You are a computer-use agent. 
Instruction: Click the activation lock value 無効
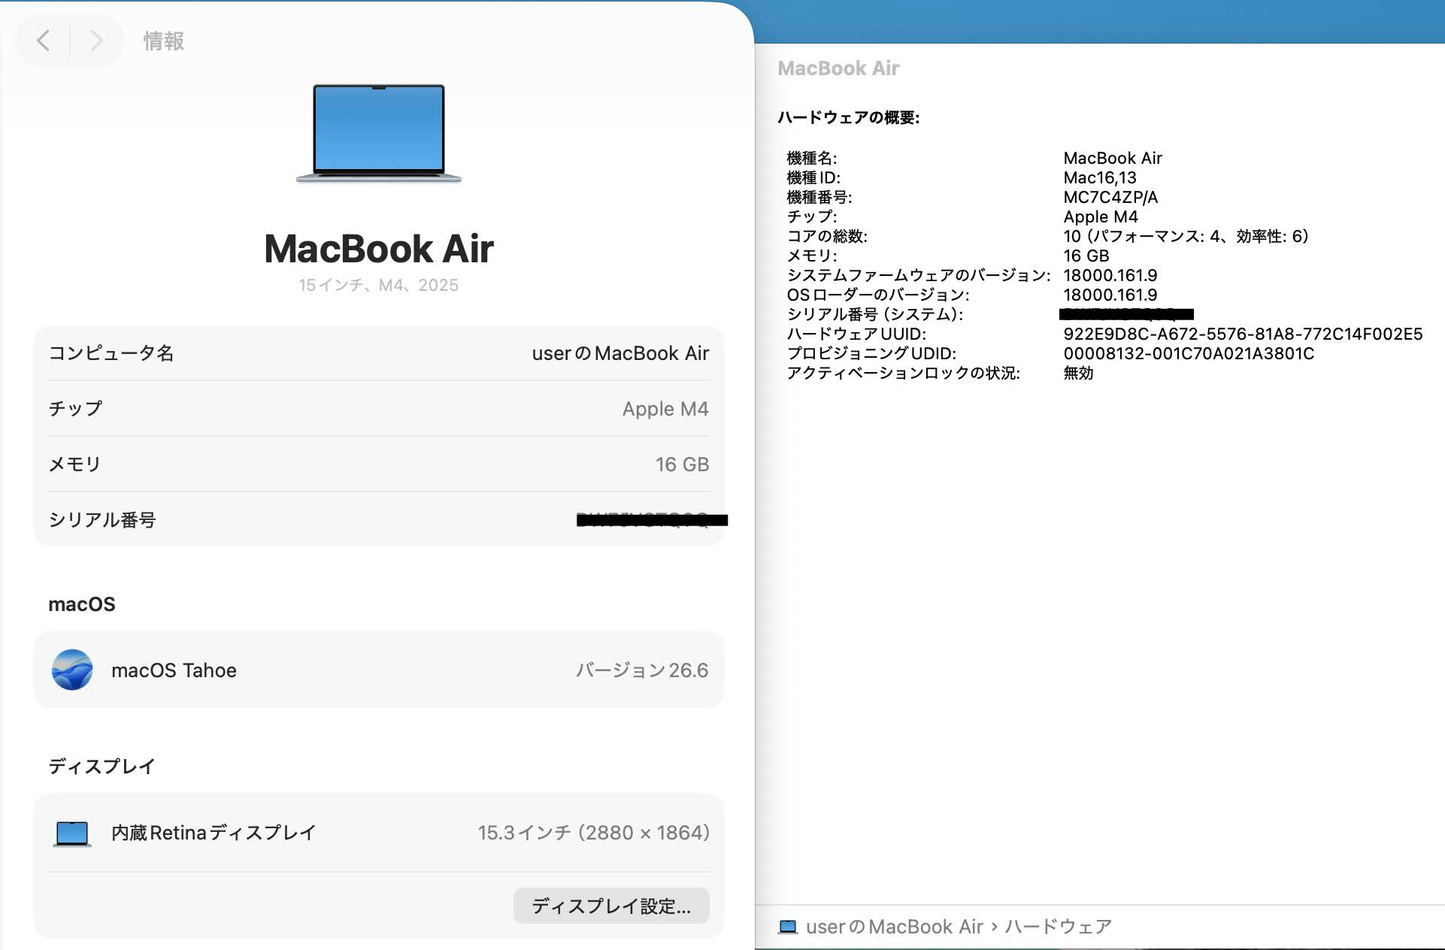click(1079, 373)
